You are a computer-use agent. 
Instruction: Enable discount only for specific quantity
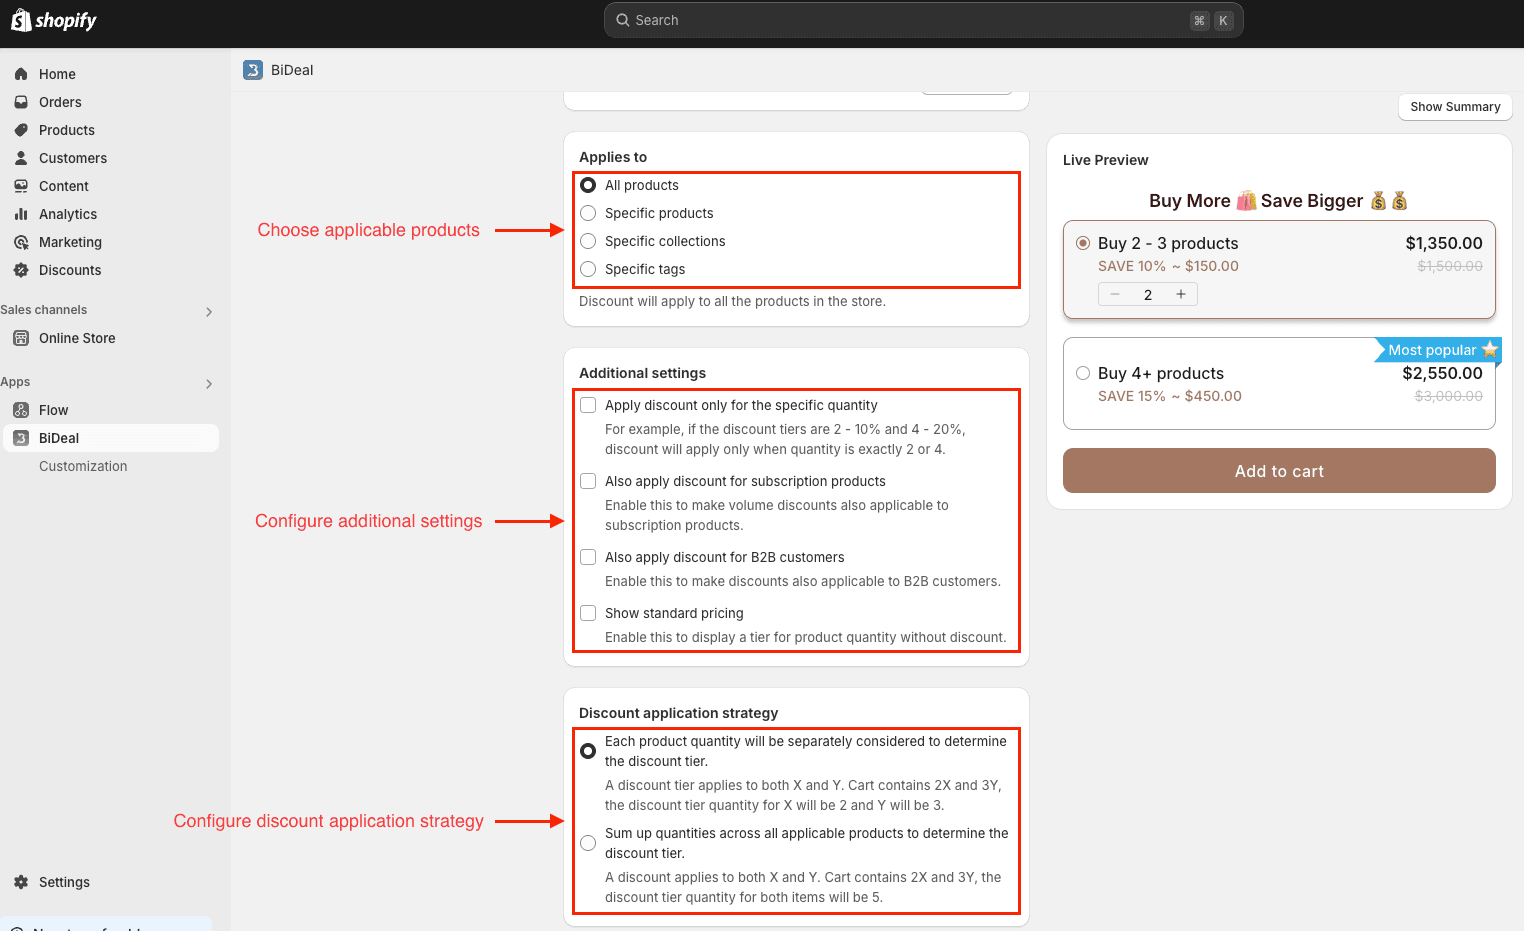coord(588,405)
